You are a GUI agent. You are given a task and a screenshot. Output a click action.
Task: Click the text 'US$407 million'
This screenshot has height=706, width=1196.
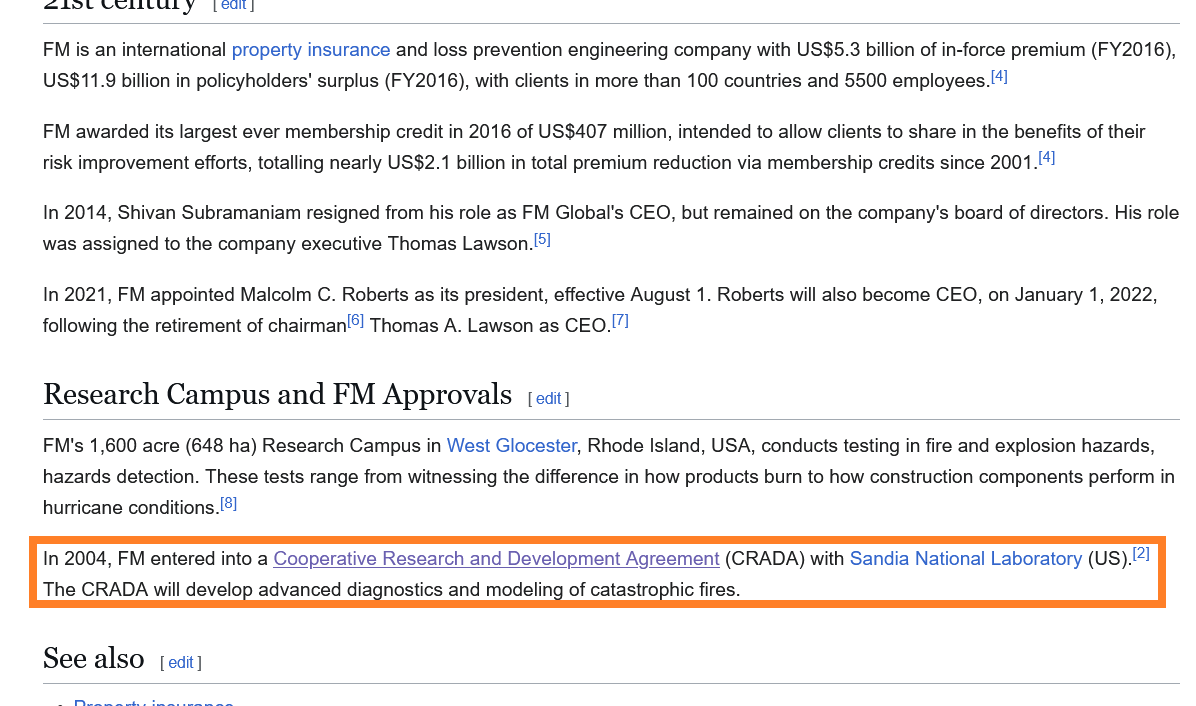(x=603, y=132)
